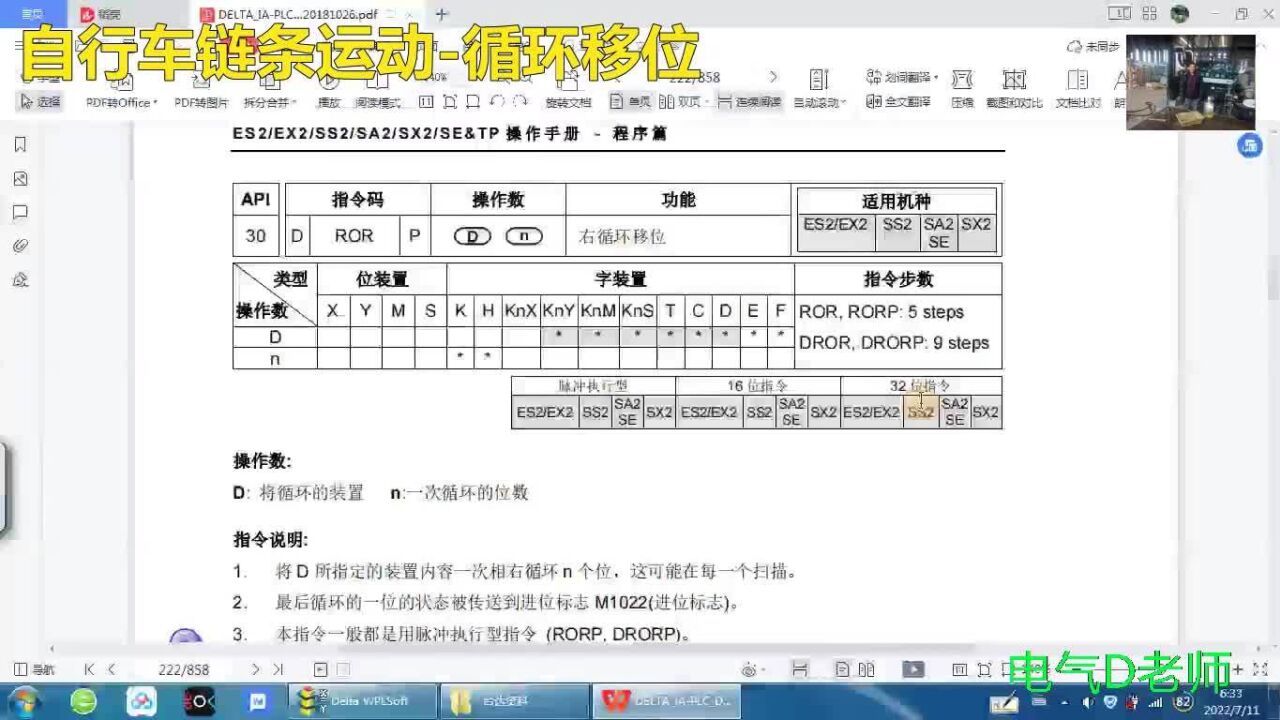Open the comments panel in left sidebar
Viewport: 1280px width, 720px height.
(x=20, y=213)
